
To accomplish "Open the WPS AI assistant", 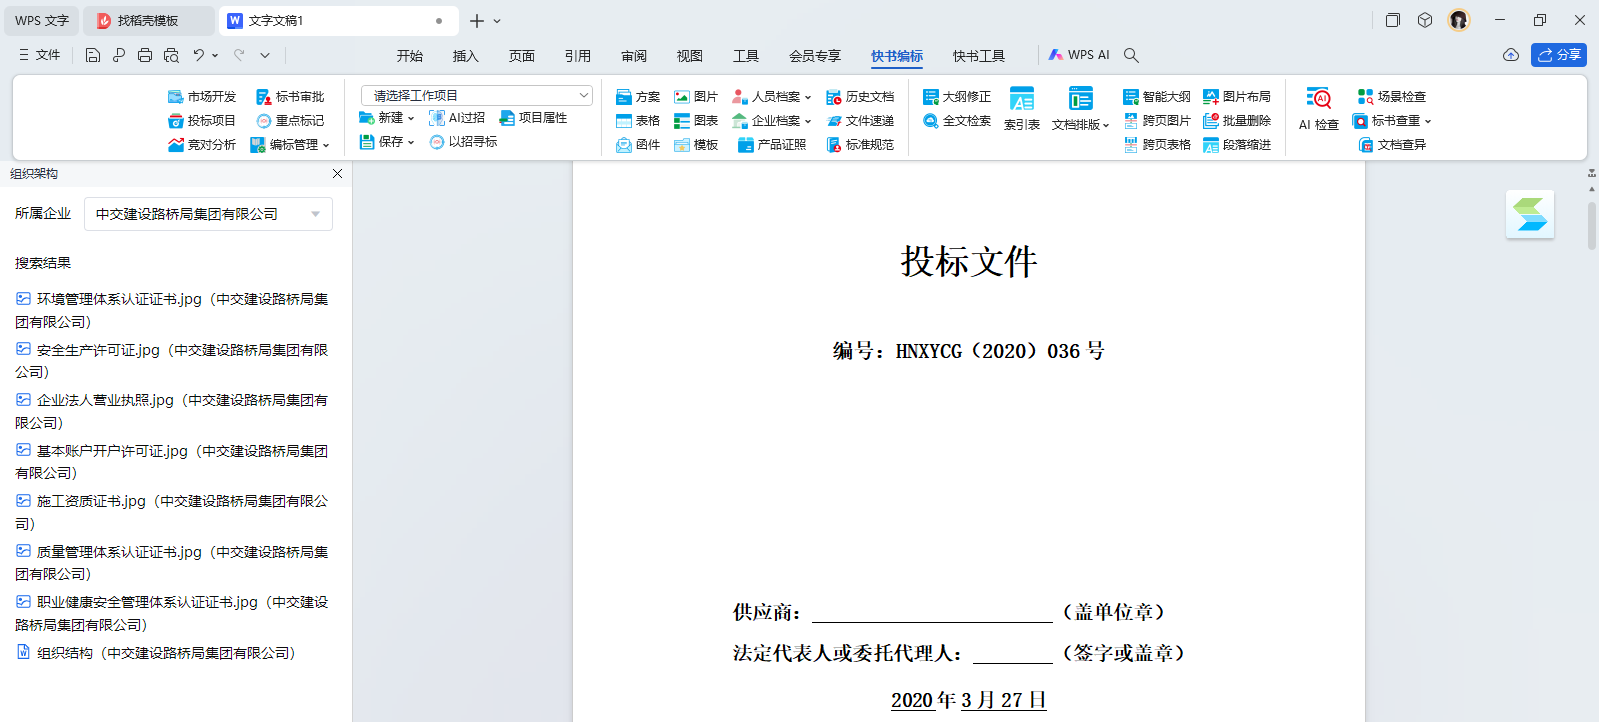I will click(x=1079, y=55).
